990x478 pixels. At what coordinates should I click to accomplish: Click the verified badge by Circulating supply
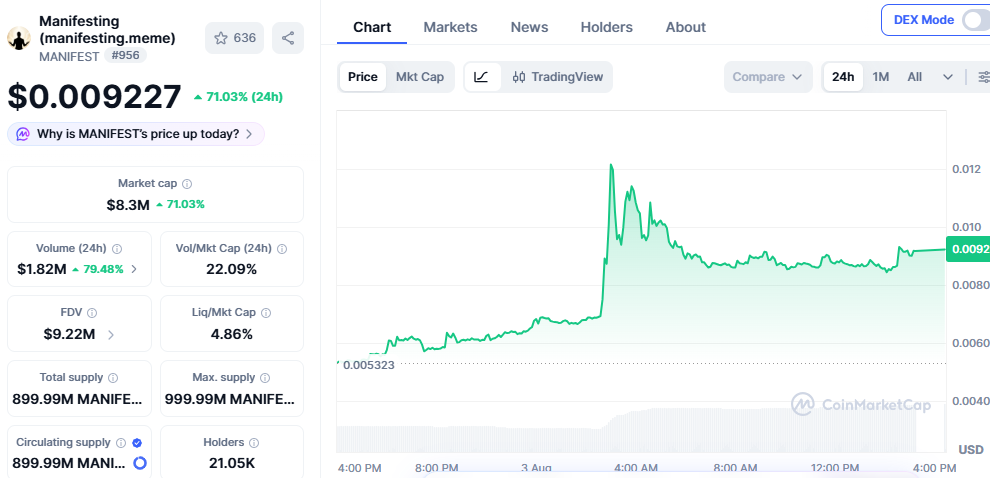[137, 443]
